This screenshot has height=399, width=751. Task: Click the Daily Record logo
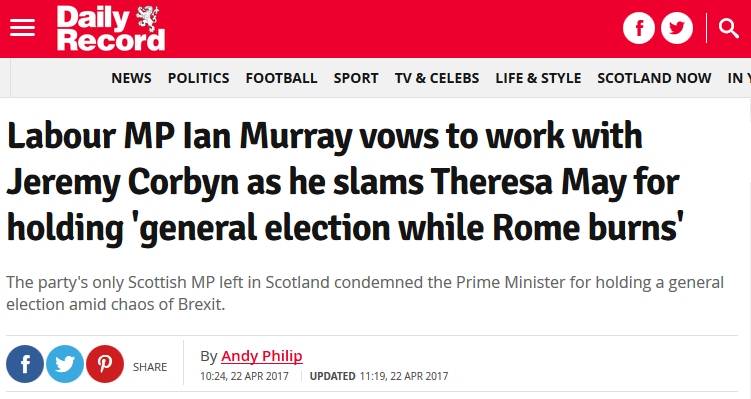coord(111,28)
